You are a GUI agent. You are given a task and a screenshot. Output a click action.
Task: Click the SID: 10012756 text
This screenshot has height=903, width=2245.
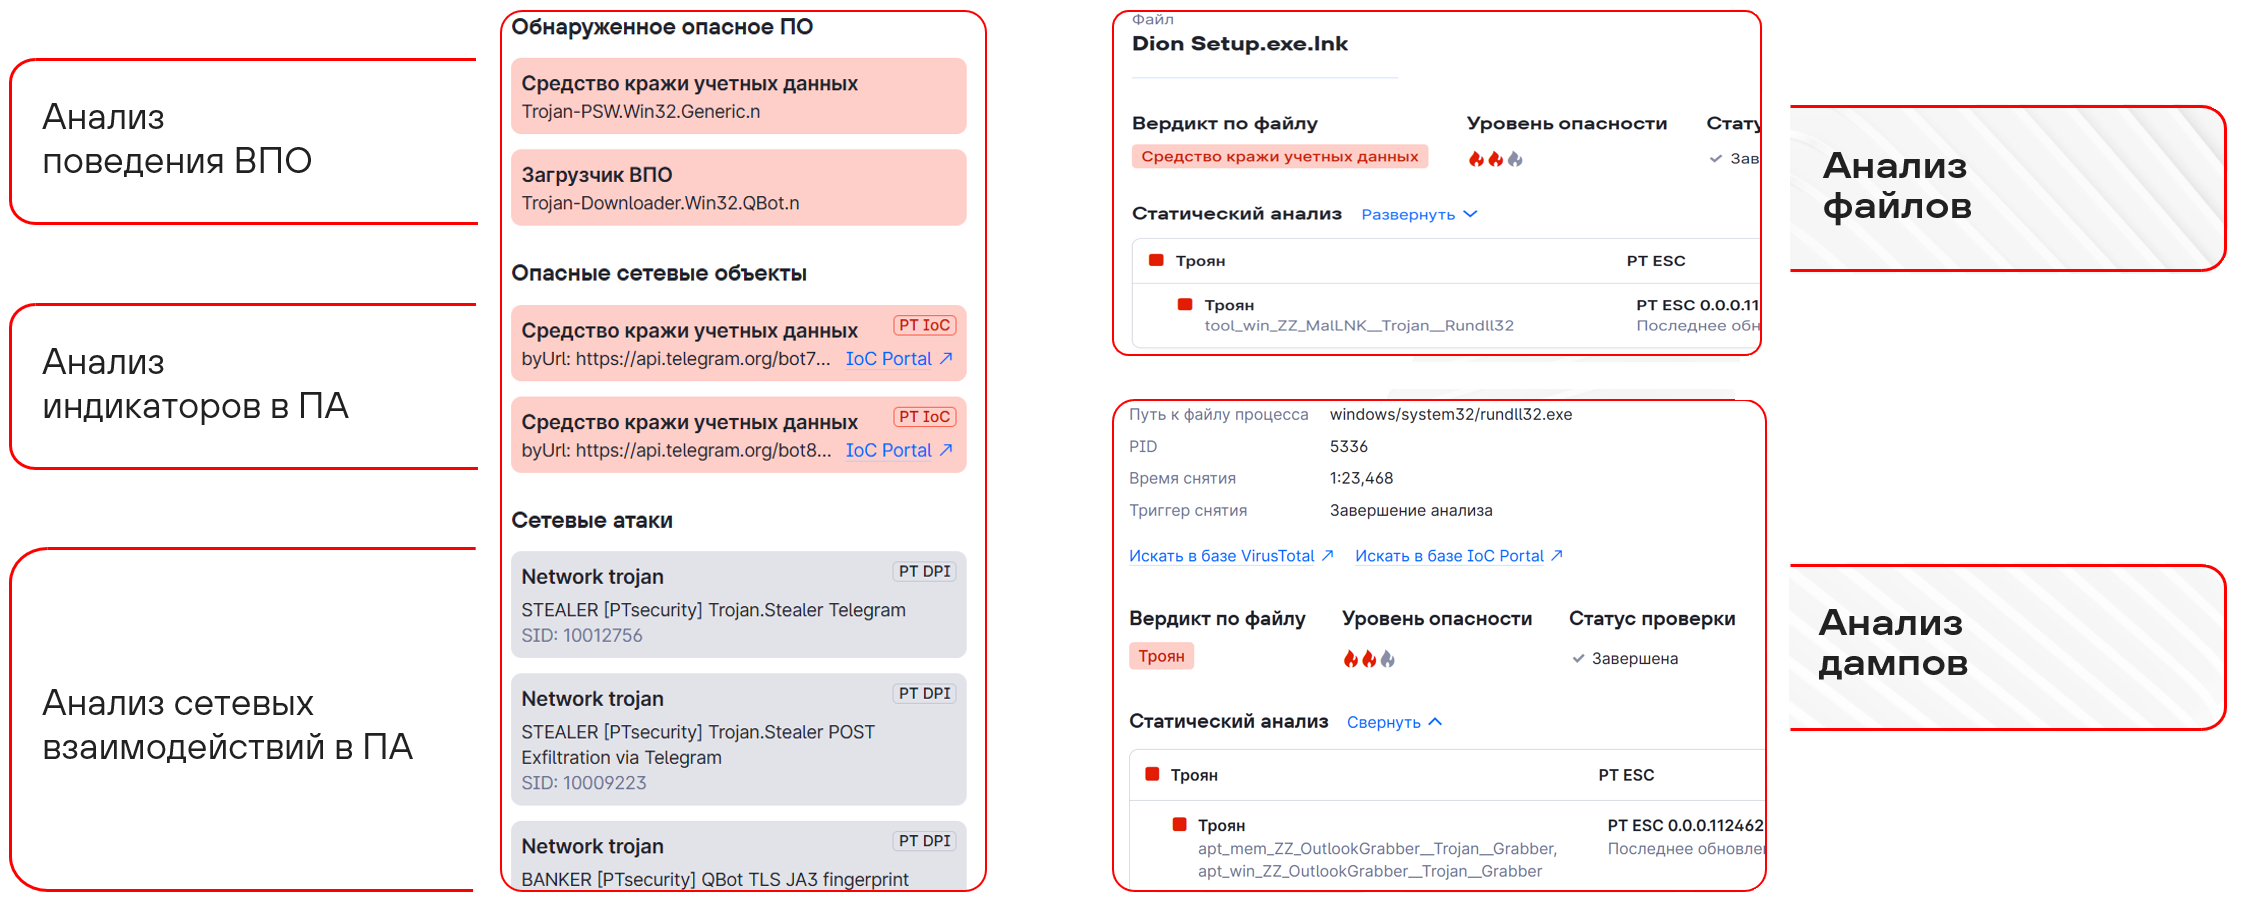[x=582, y=635]
